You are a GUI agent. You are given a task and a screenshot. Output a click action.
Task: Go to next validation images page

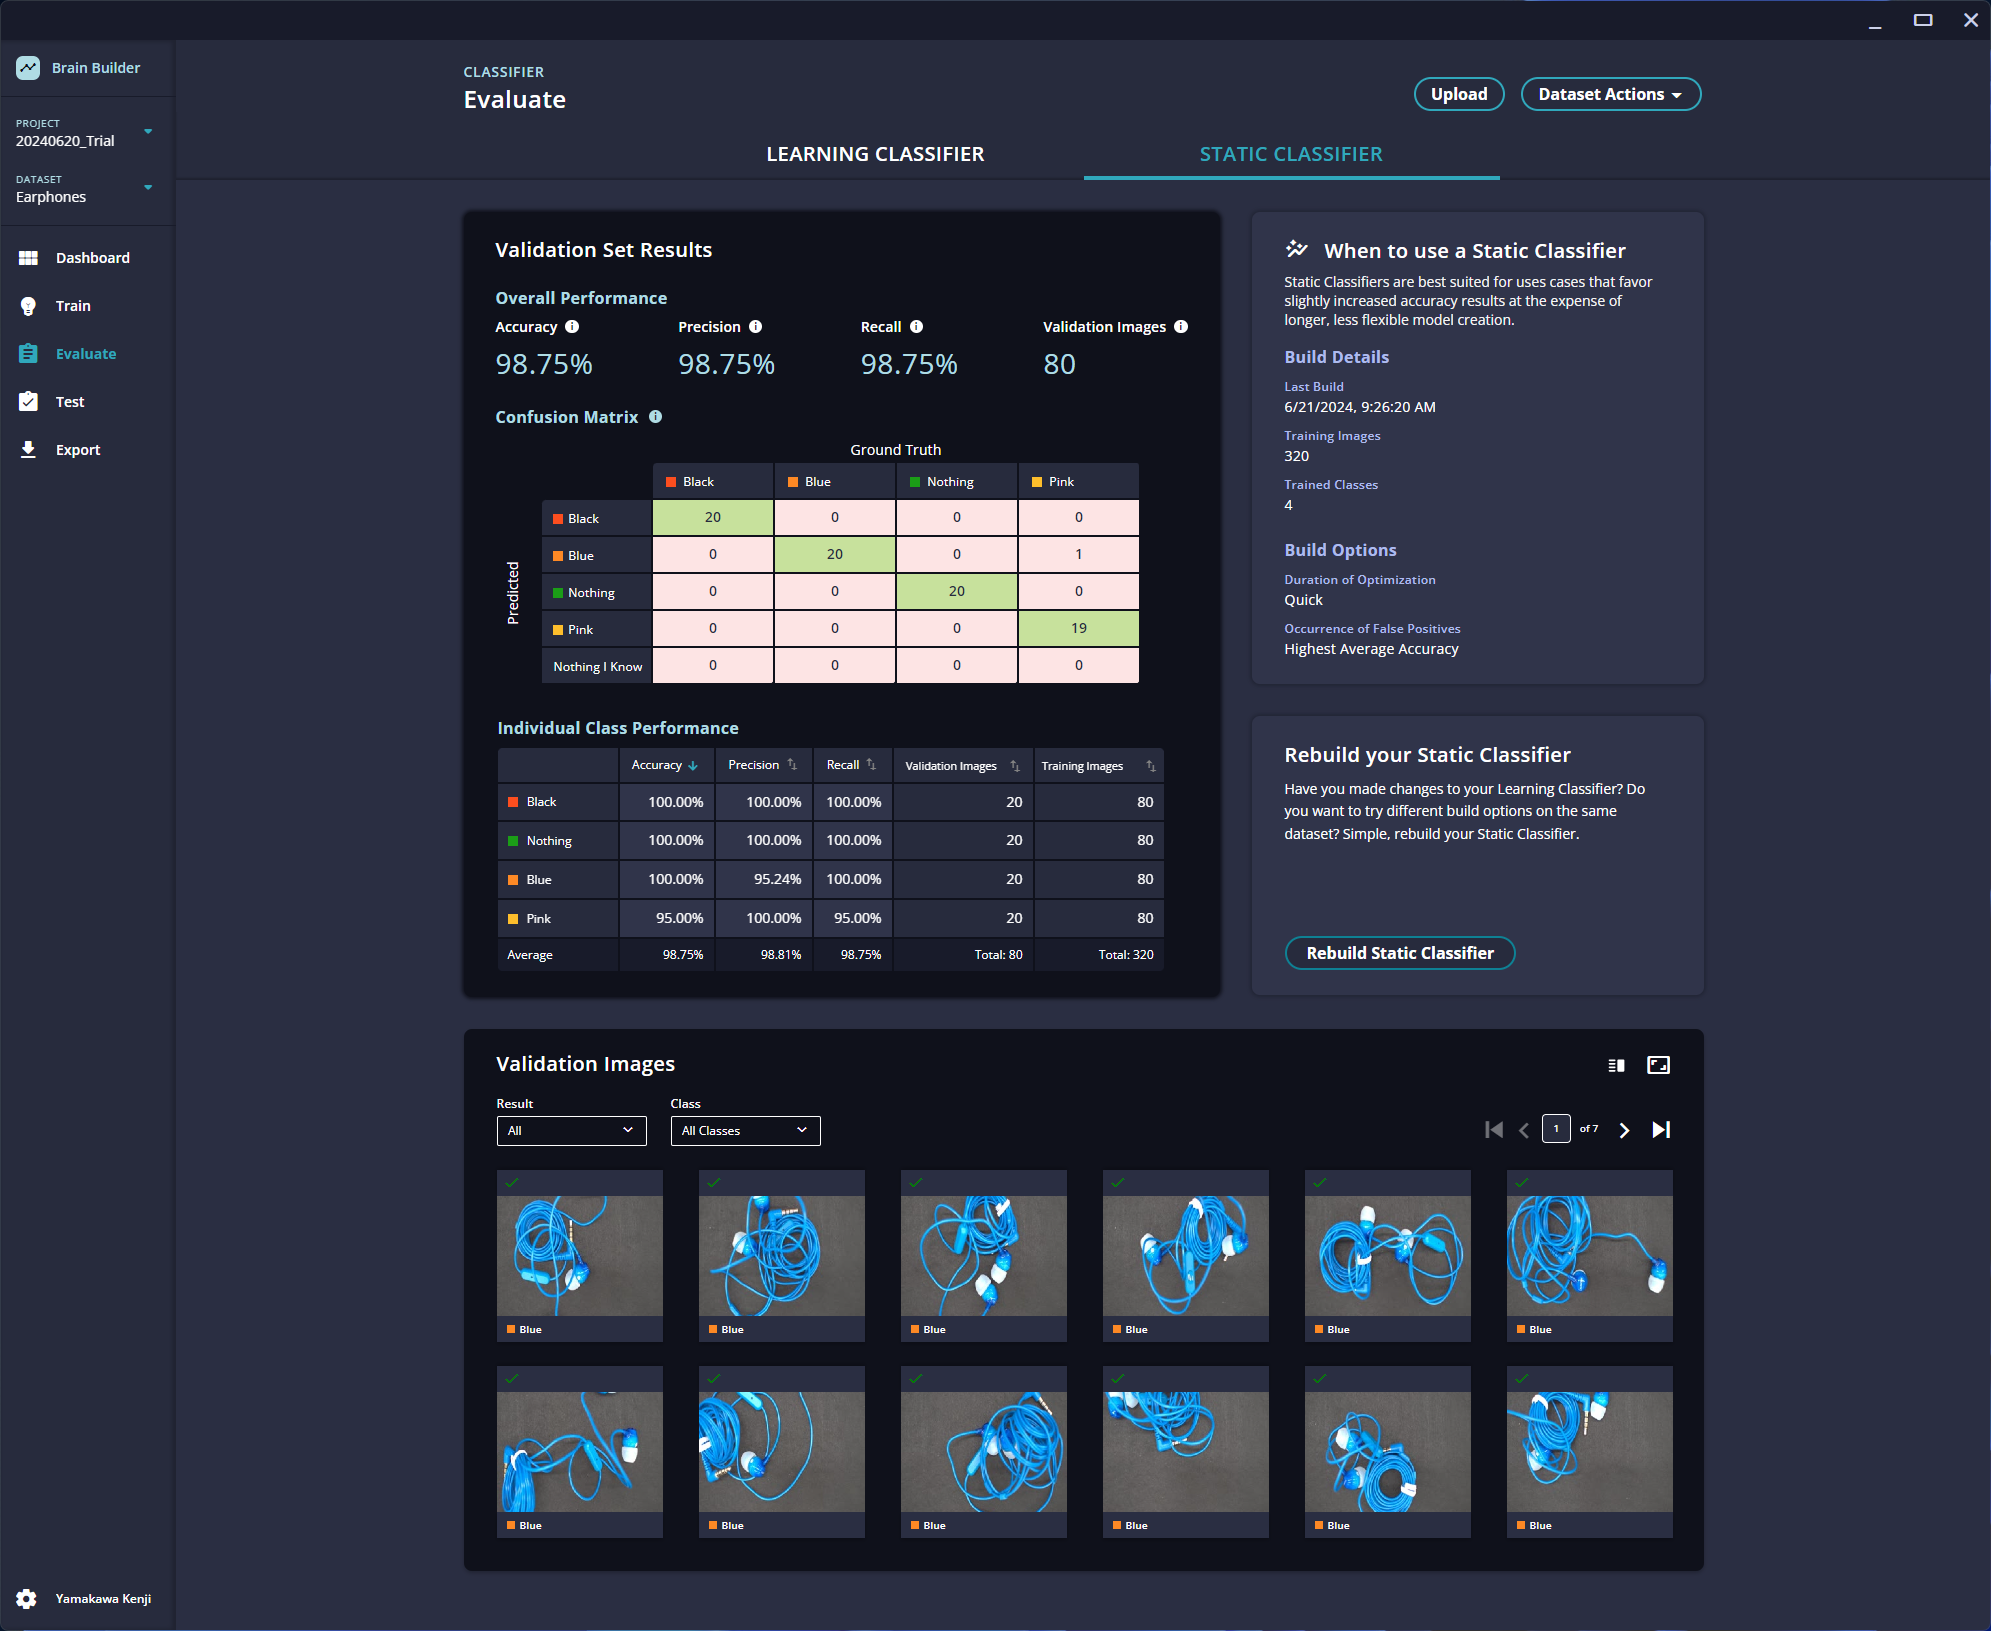[x=1624, y=1130]
